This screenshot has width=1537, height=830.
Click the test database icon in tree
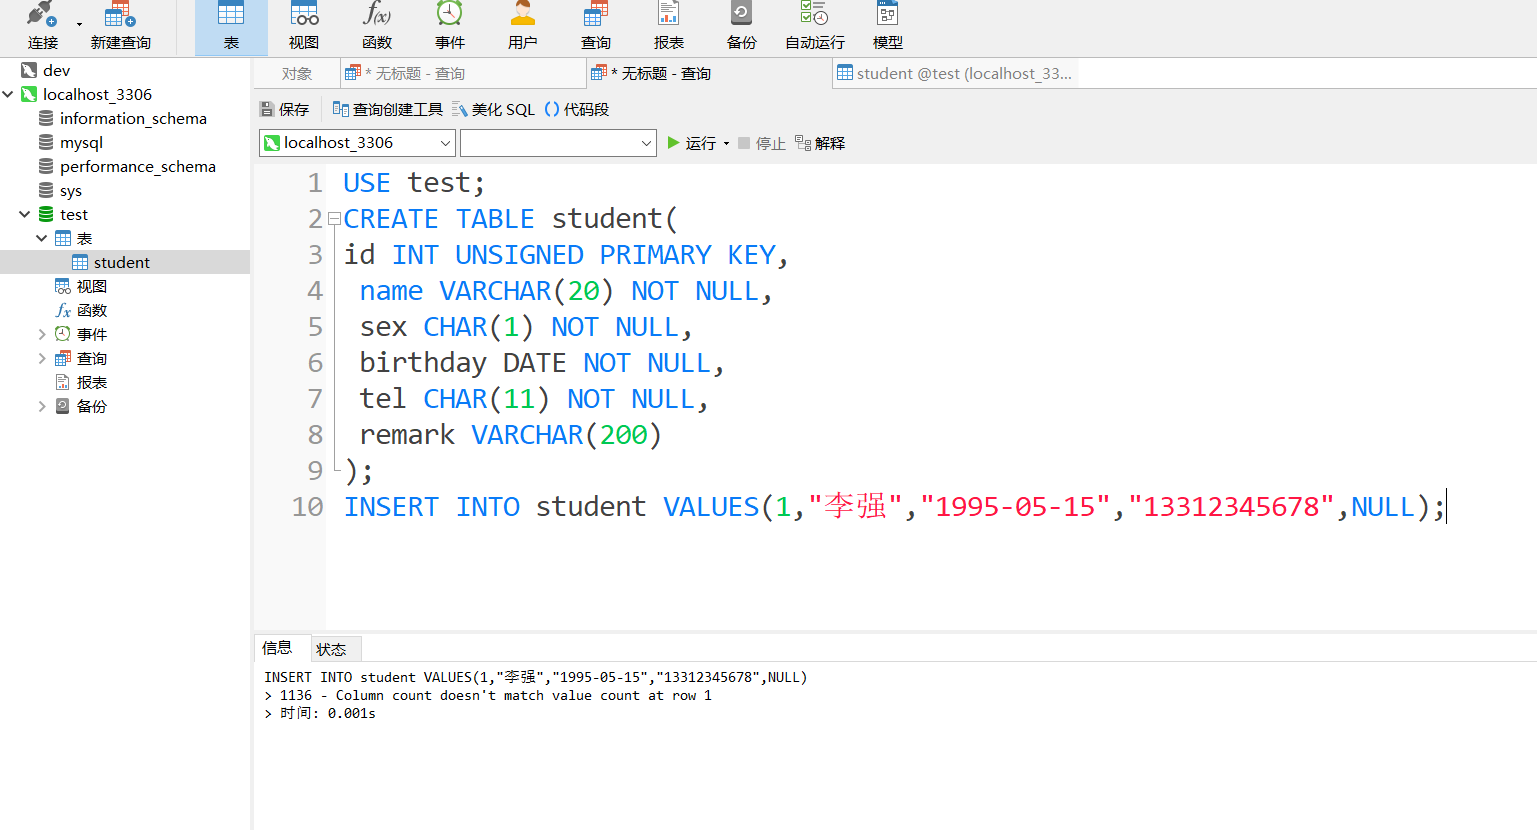pos(46,214)
